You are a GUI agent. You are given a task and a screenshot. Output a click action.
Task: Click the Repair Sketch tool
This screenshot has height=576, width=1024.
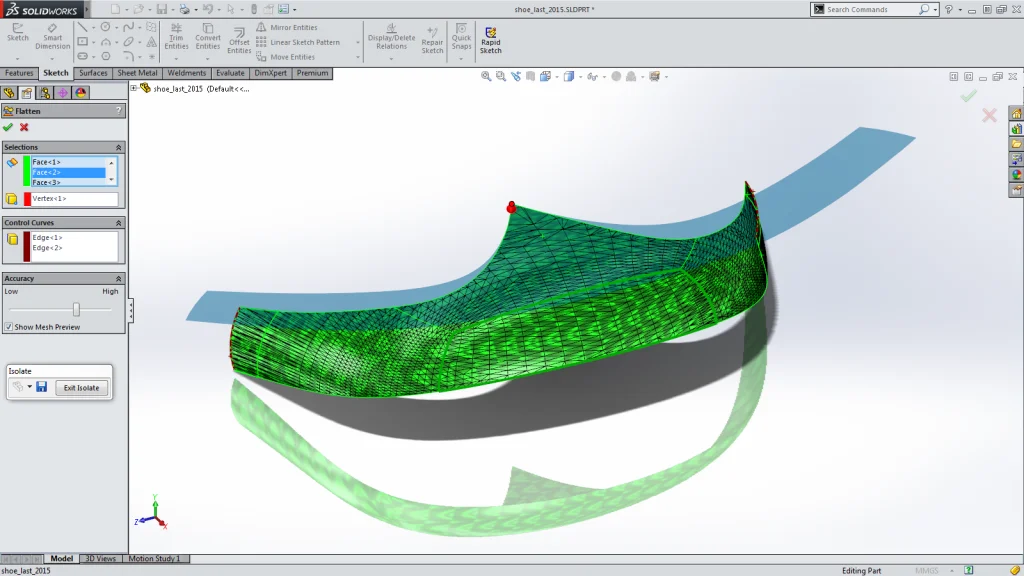pos(431,38)
